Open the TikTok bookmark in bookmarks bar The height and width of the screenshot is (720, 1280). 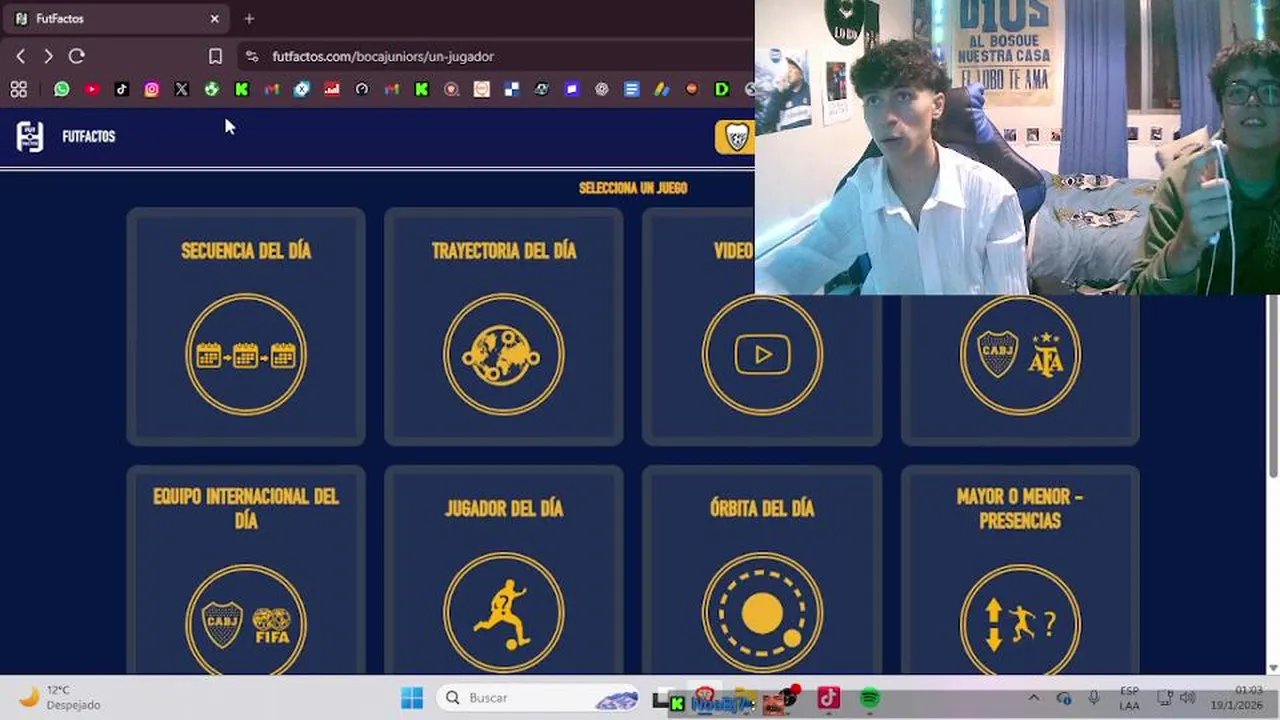122,90
